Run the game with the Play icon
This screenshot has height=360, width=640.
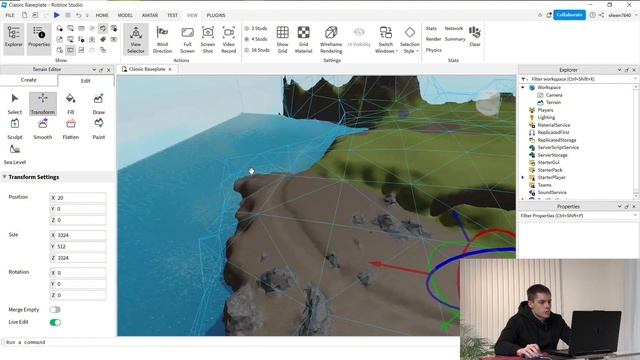57,15
